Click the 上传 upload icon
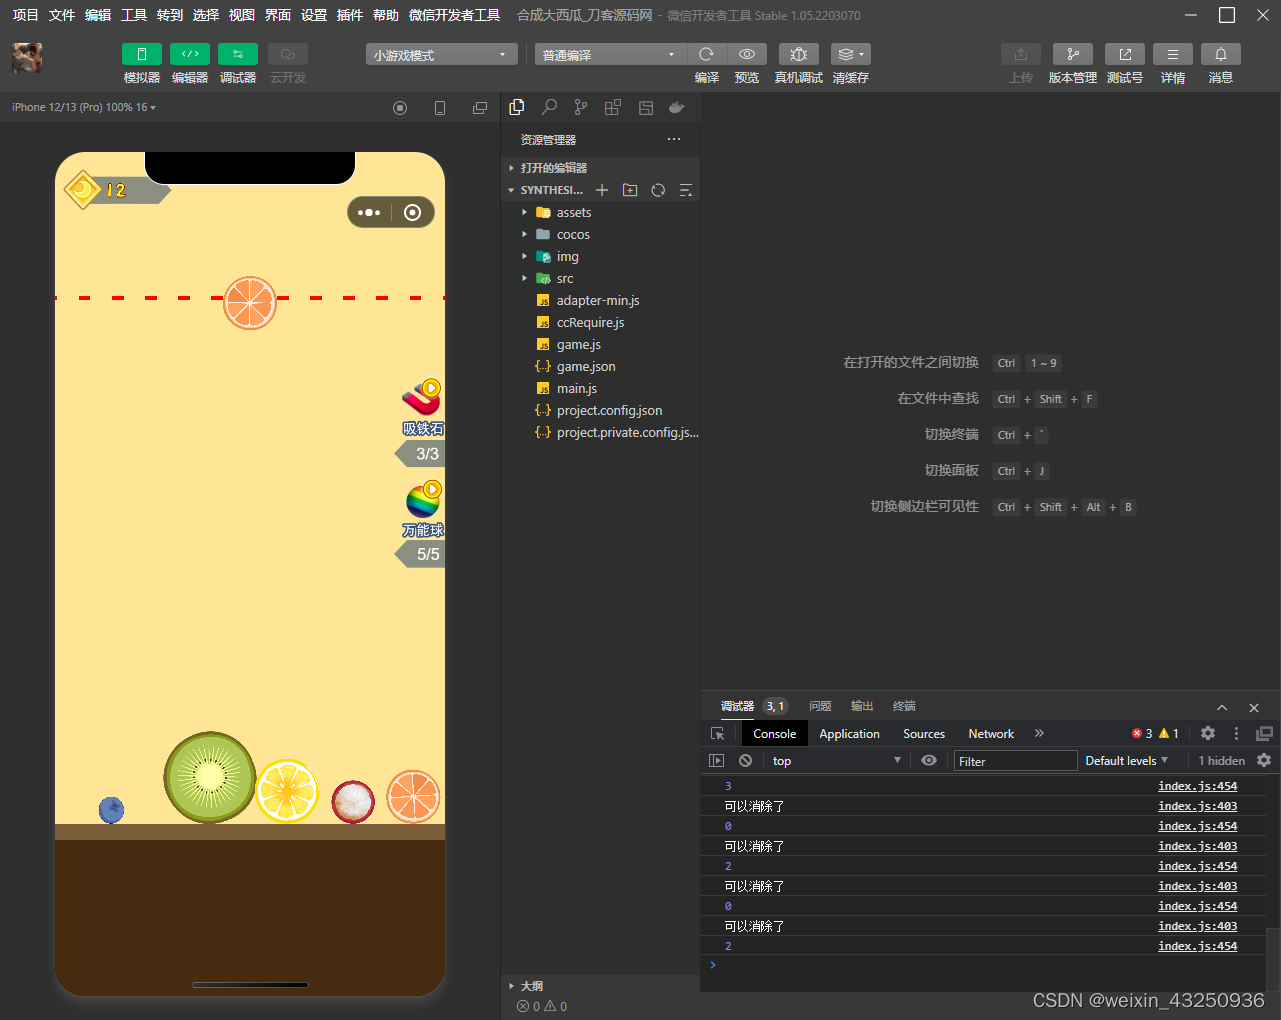Viewport: 1281px width, 1020px height. point(1020,54)
